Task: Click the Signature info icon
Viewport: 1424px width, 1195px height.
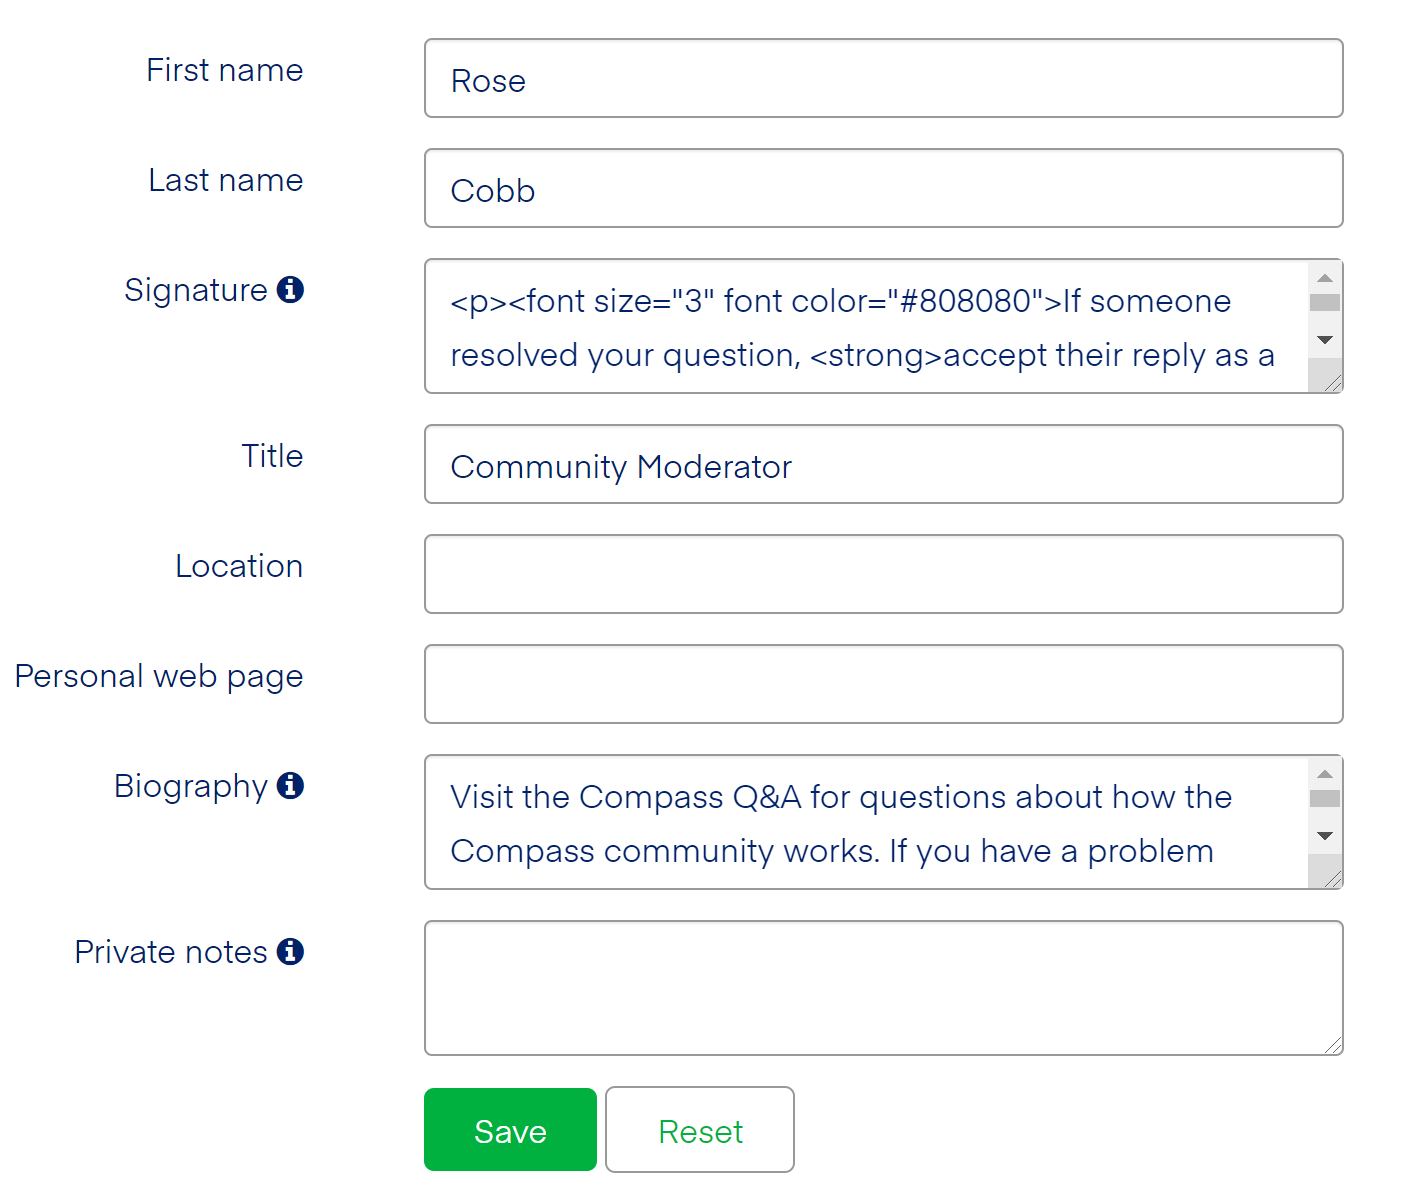Action: 290,290
